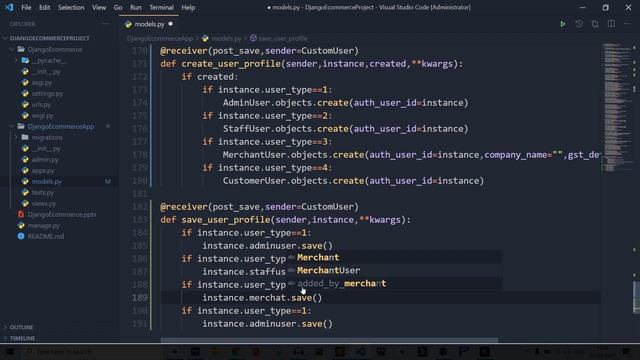Click 'AdminUser.objects.create' code line
Screen dimensions: 640x360
tap(345, 103)
